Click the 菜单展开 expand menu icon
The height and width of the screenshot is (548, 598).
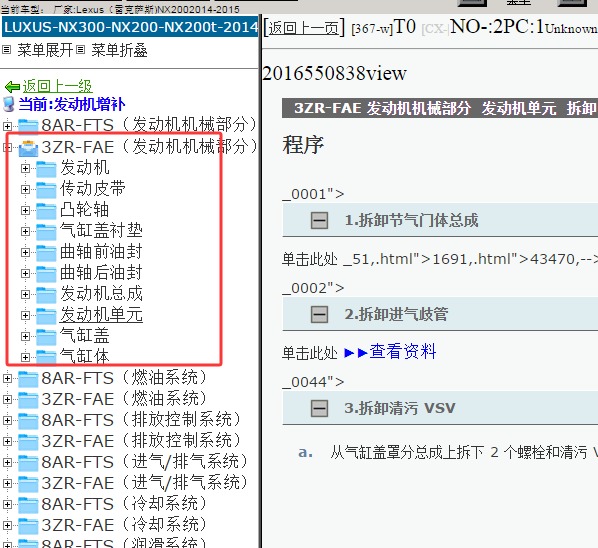(6, 50)
